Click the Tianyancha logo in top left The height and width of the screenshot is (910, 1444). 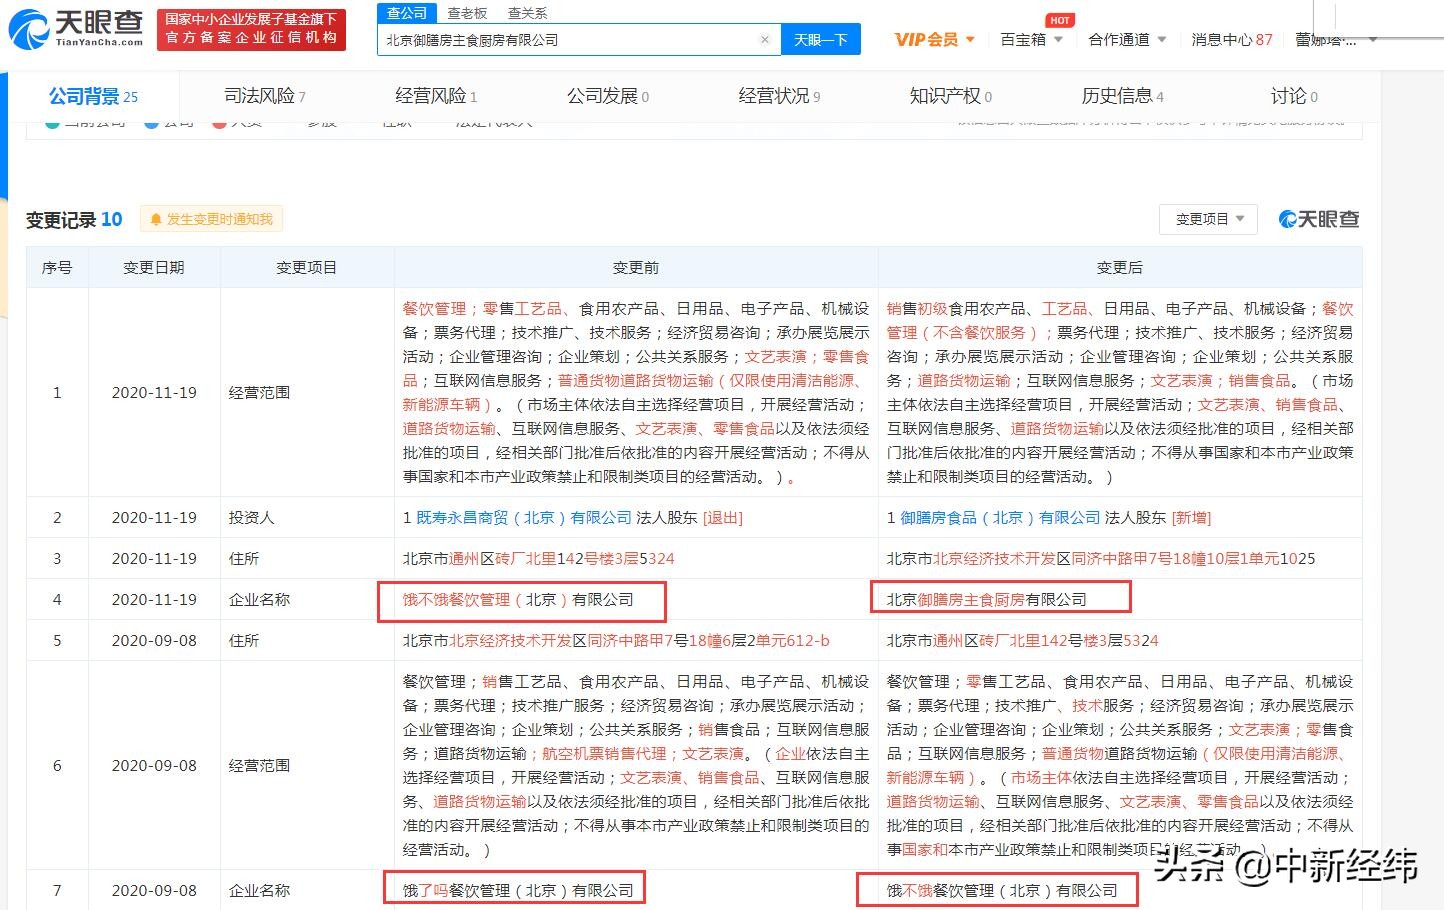[x=75, y=29]
